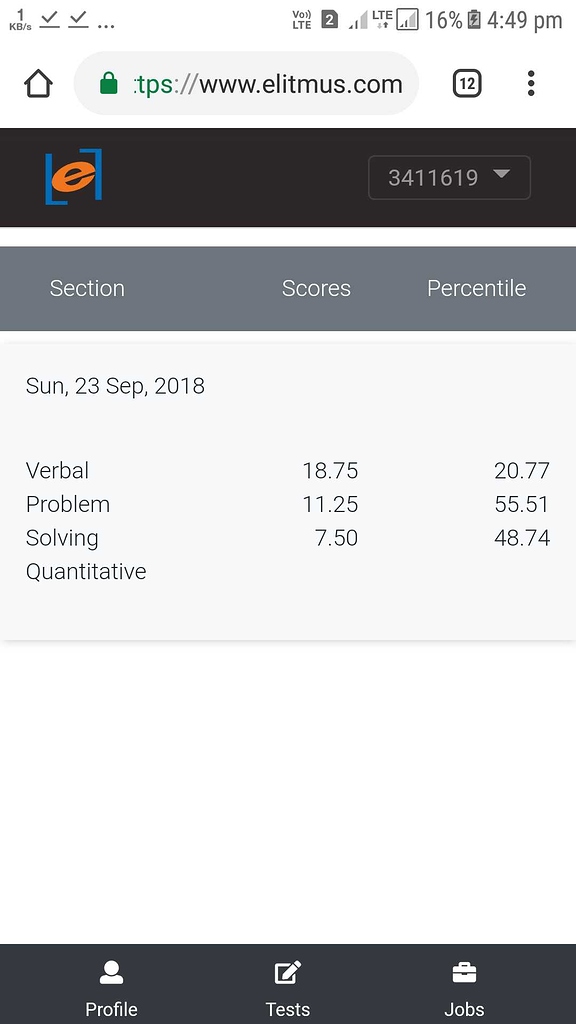The width and height of the screenshot is (576, 1024).
Task: Select the Sun, 23 Sep, 2018 test entry
Action: pos(115,386)
